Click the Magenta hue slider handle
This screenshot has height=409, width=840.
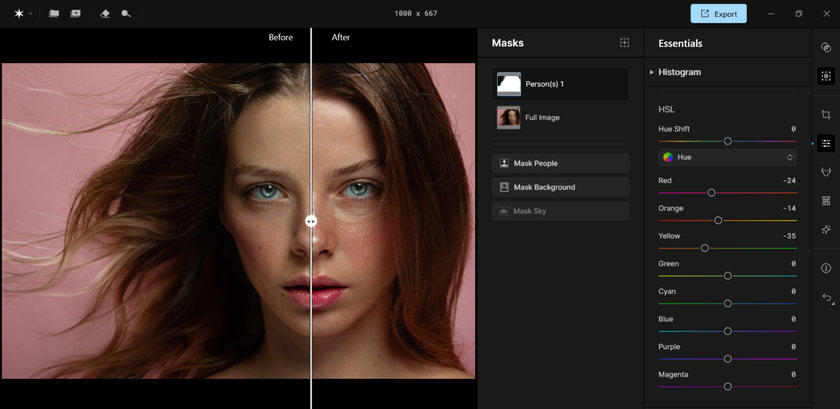point(728,386)
